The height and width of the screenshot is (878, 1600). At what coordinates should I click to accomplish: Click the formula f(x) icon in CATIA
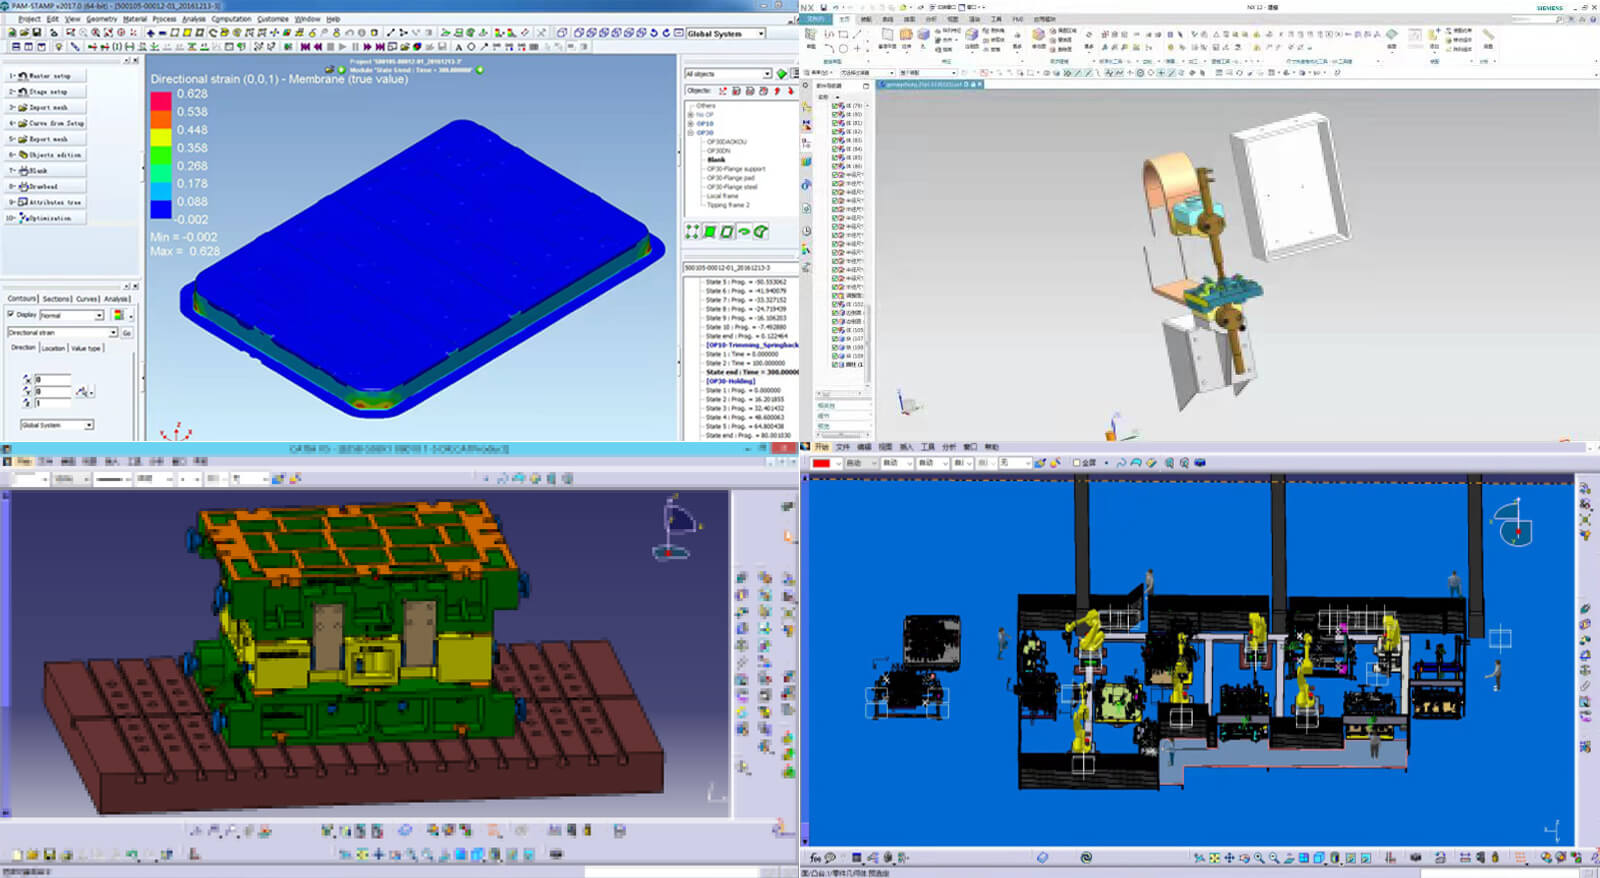815,858
